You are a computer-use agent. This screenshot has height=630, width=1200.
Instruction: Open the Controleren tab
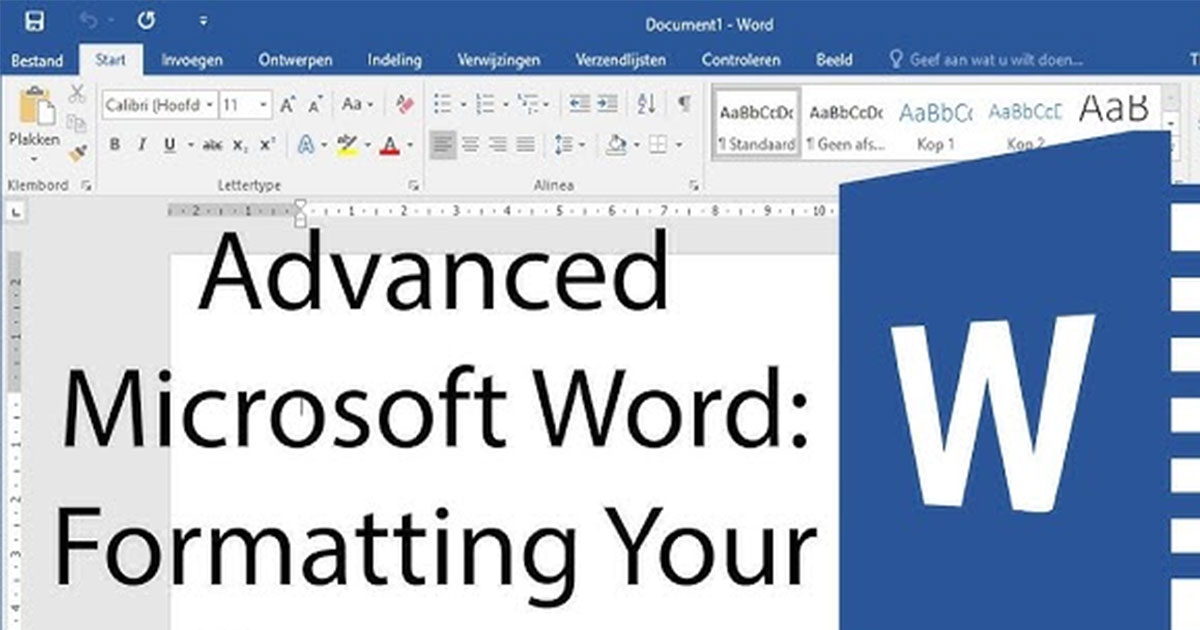click(741, 60)
